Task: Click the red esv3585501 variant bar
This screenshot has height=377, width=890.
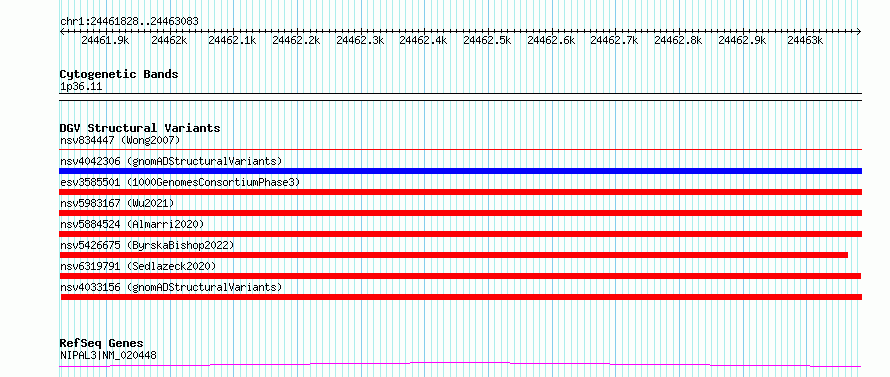Action: point(460,192)
